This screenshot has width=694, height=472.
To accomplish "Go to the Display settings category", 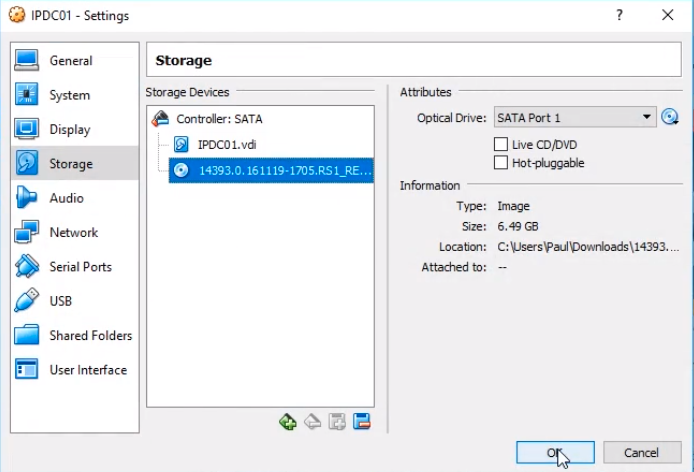I will tap(69, 130).
